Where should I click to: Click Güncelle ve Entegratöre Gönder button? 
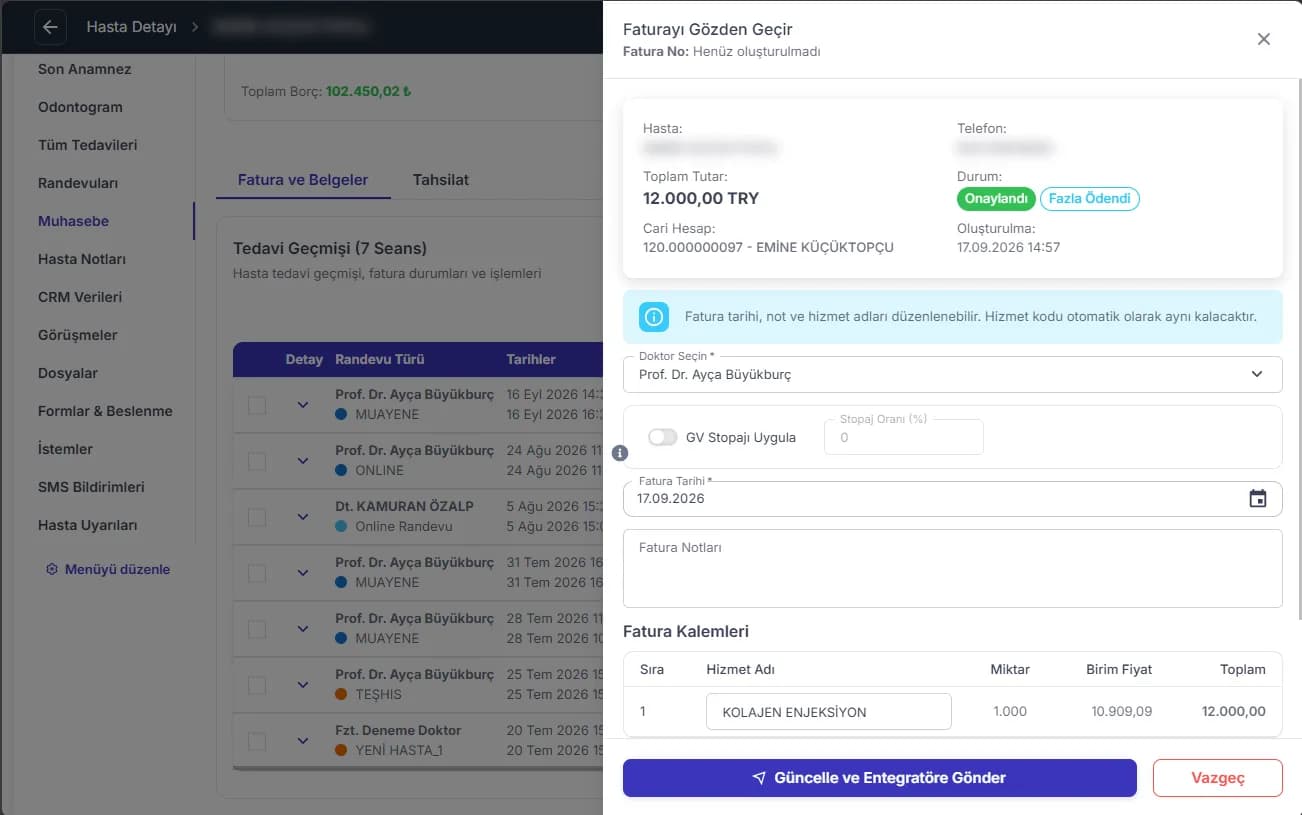[880, 778]
